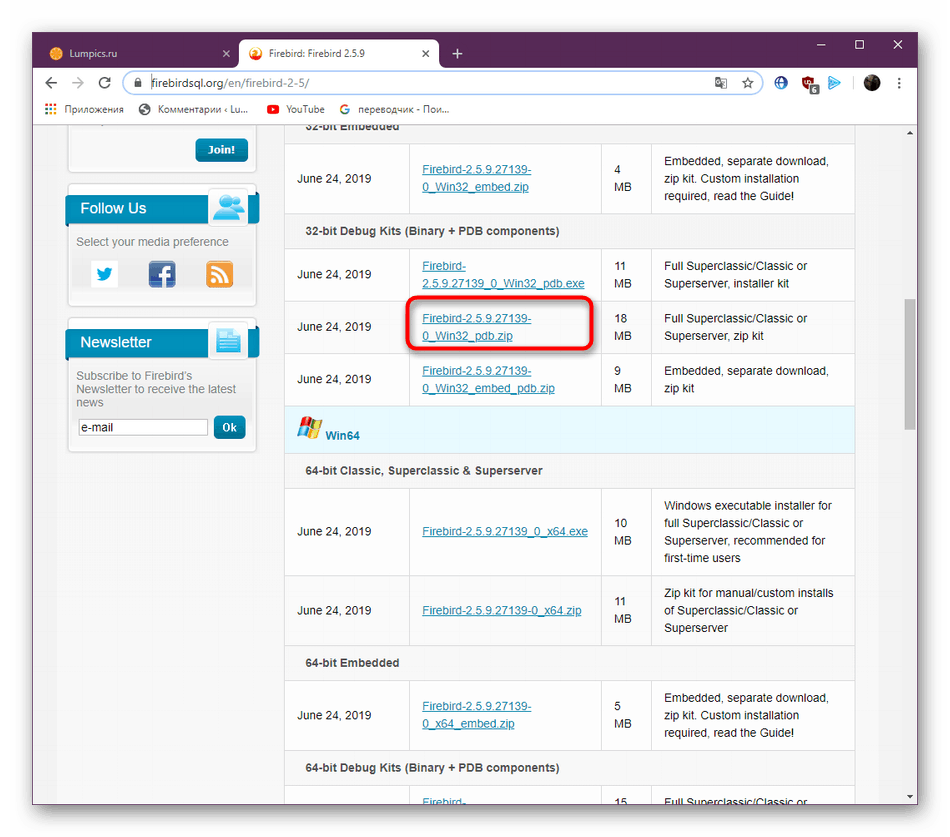Open Firebird's Twitter page
Viewport: 950px width, 837px height.
coord(104,274)
